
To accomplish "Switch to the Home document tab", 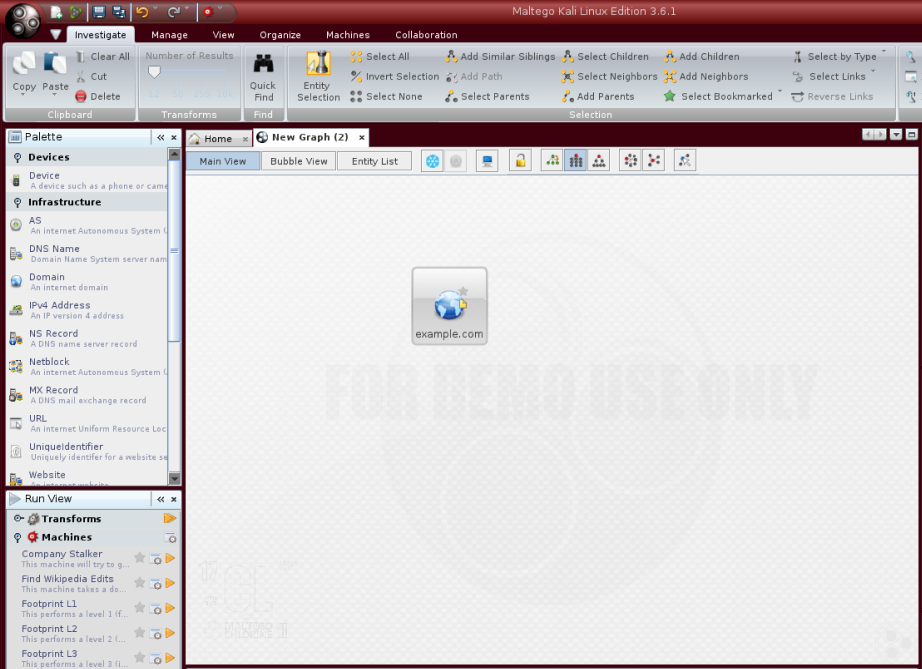I will [x=218, y=139].
